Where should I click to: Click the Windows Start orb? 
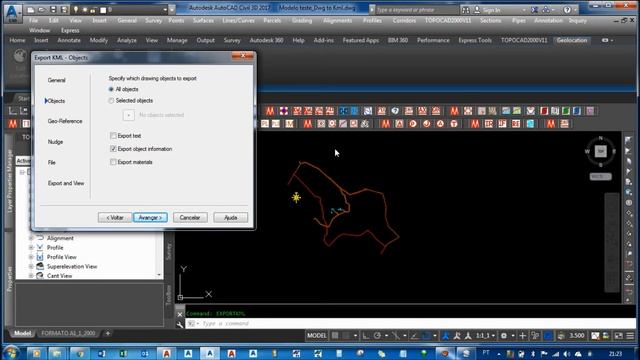click(x=11, y=353)
